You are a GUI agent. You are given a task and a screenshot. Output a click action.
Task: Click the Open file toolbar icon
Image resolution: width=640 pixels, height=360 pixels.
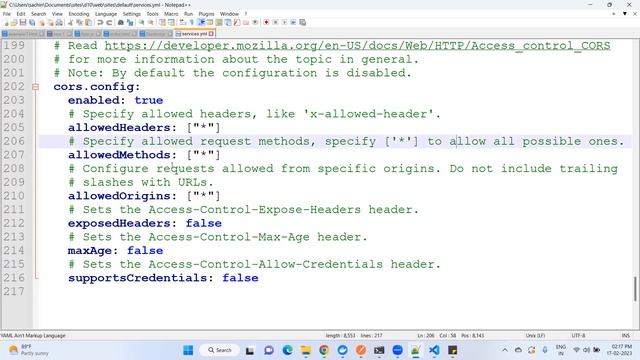pyautogui.click(x=14, y=22)
